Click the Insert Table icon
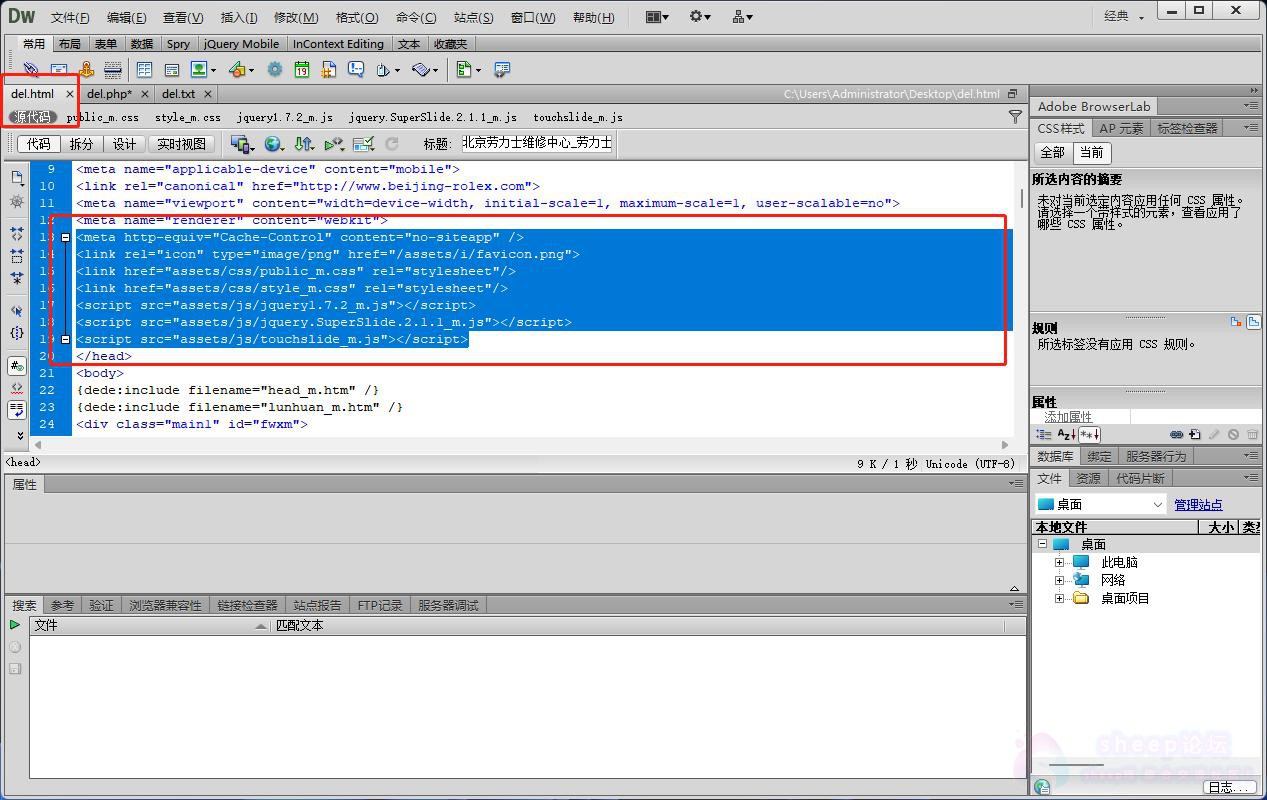This screenshot has width=1267, height=800. [144, 69]
